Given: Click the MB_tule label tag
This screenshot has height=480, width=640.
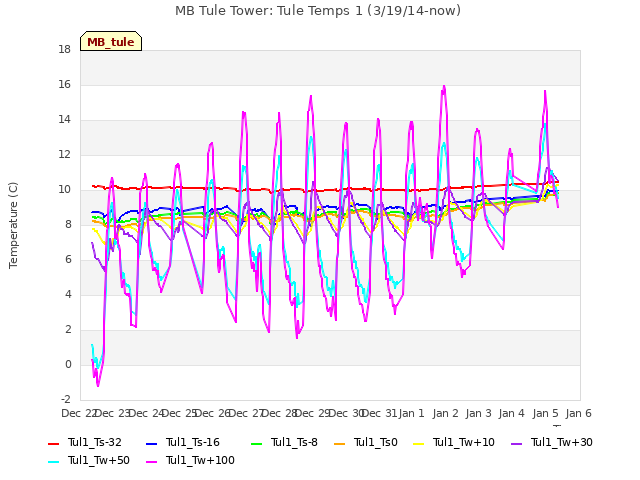Looking at the screenshot, I should pyautogui.click(x=111, y=41).
